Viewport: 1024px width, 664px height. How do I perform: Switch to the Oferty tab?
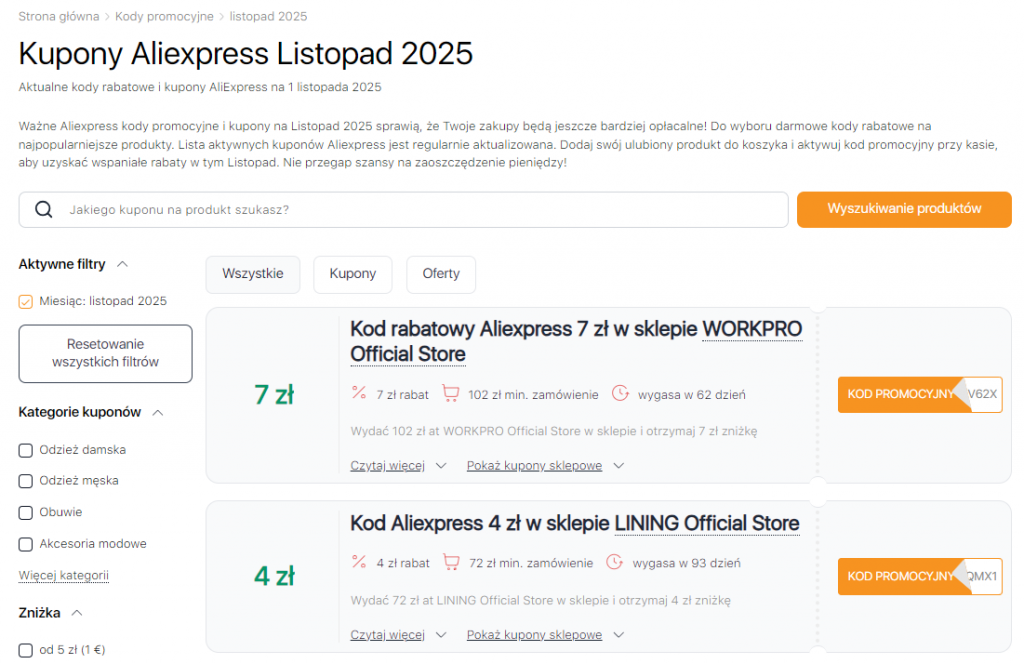click(x=441, y=274)
